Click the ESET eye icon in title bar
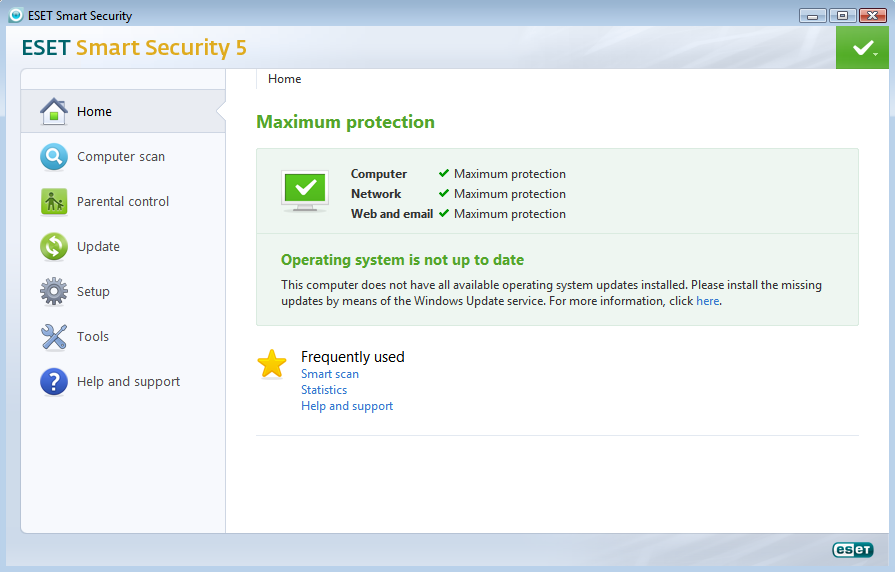This screenshot has height=572, width=895. [x=15, y=15]
